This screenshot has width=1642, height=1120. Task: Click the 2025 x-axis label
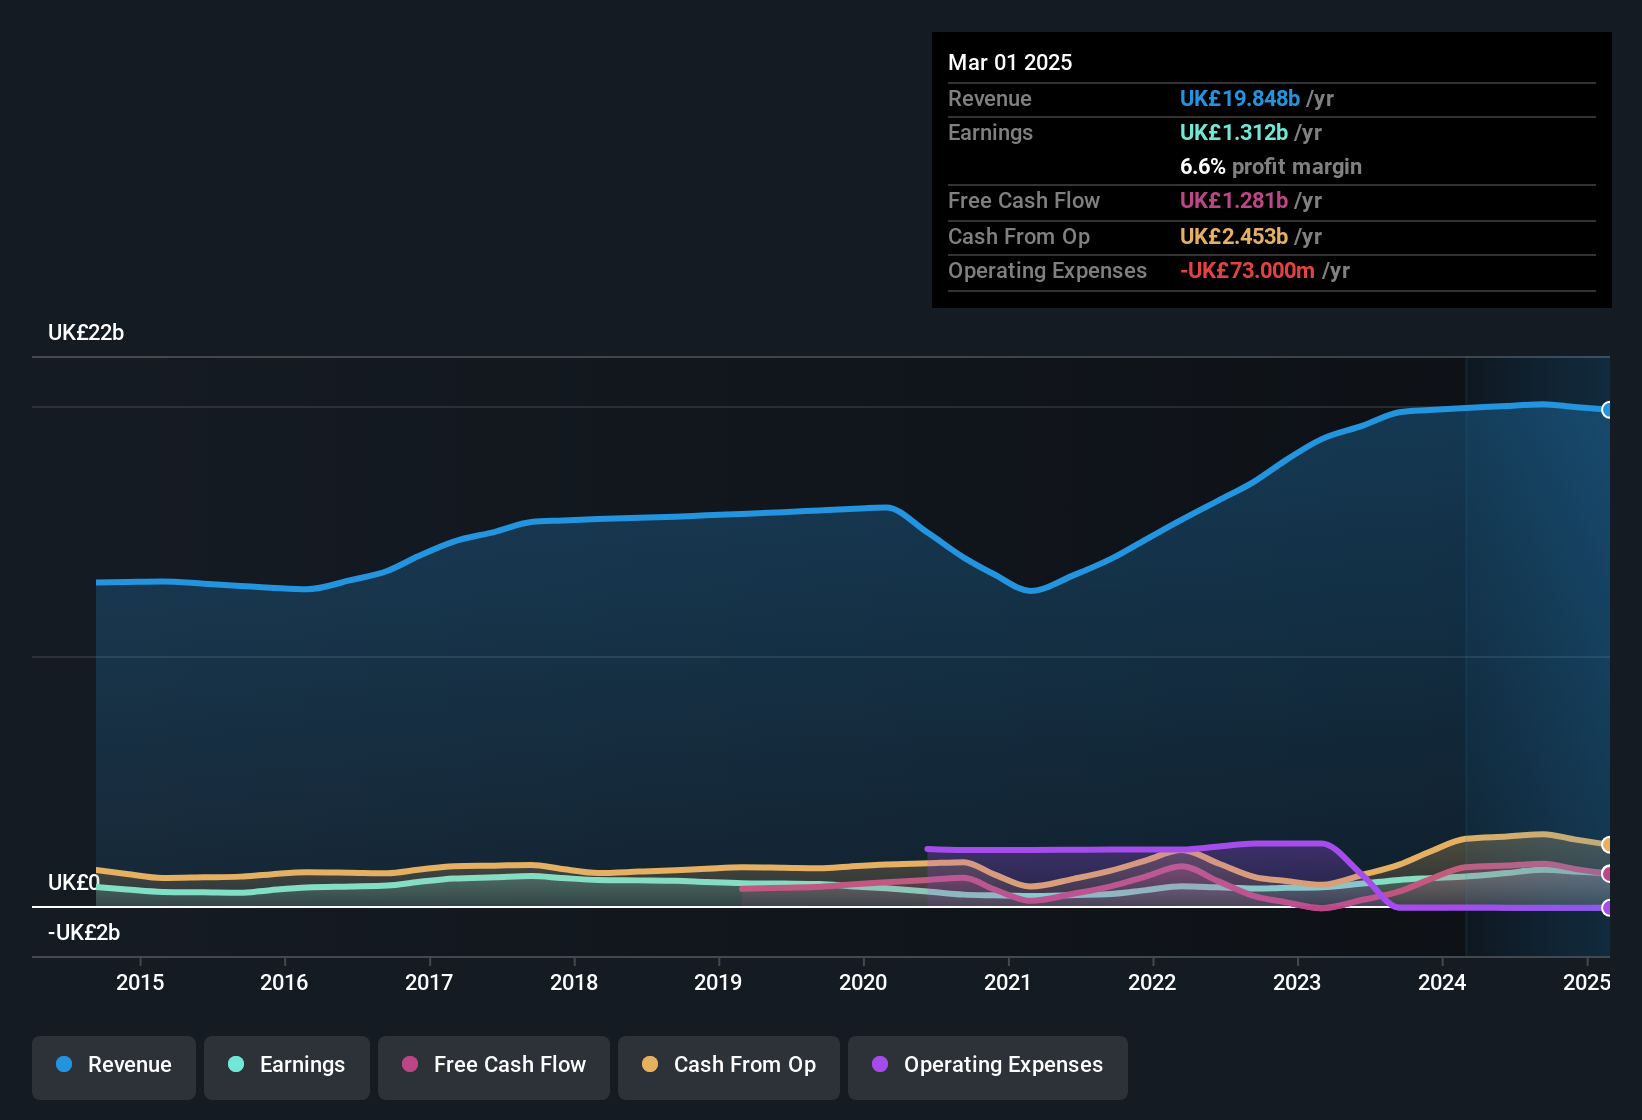click(1587, 983)
